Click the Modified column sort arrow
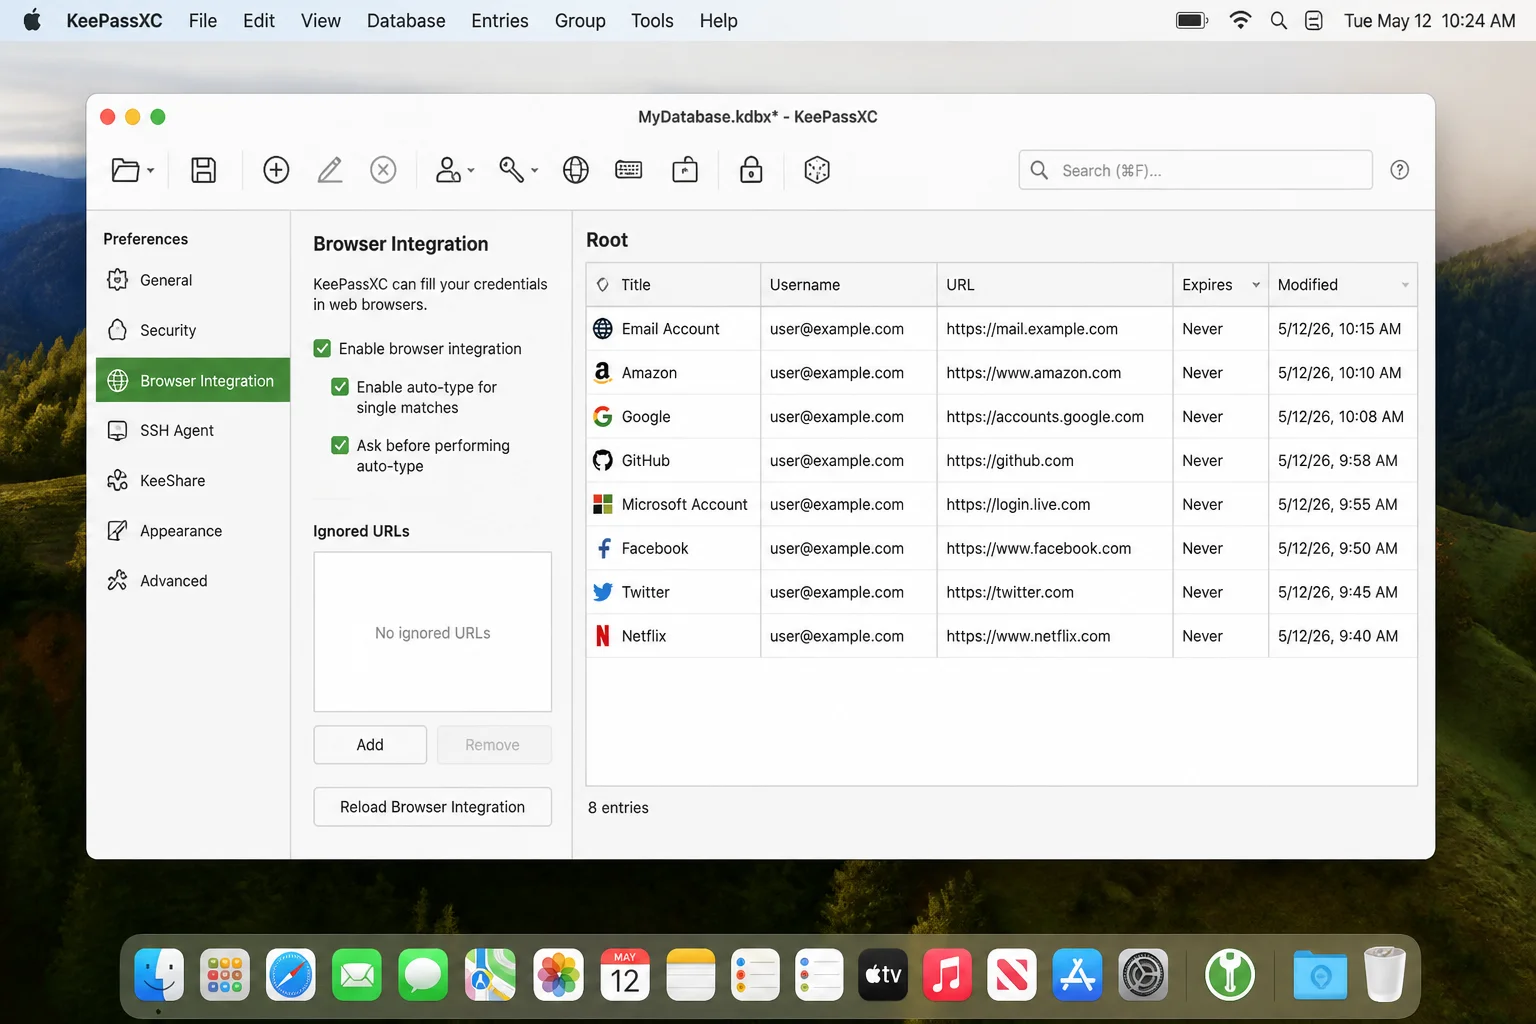This screenshot has width=1536, height=1024. (x=1405, y=285)
